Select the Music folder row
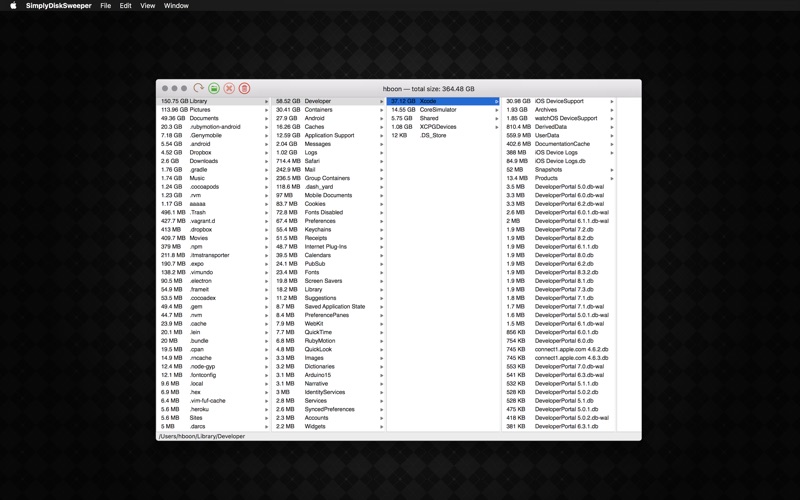Screen dimensions: 800x500 coord(213,178)
